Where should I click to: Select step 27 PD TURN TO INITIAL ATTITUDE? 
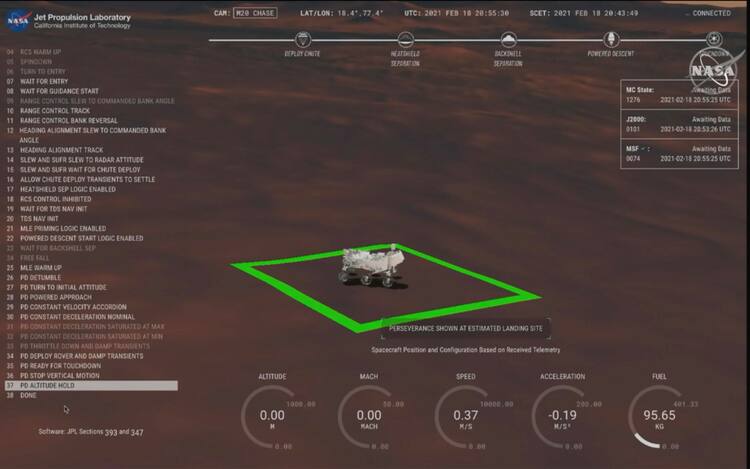click(56, 287)
